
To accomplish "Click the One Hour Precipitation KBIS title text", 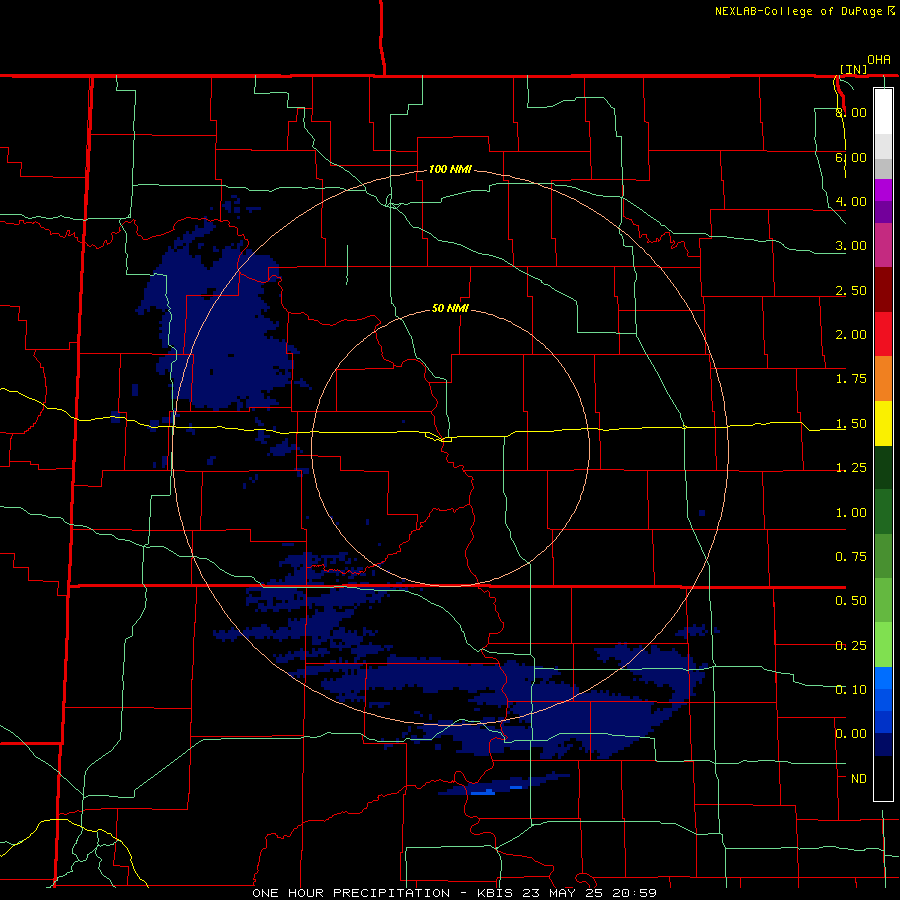I will pyautogui.click(x=454, y=893).
